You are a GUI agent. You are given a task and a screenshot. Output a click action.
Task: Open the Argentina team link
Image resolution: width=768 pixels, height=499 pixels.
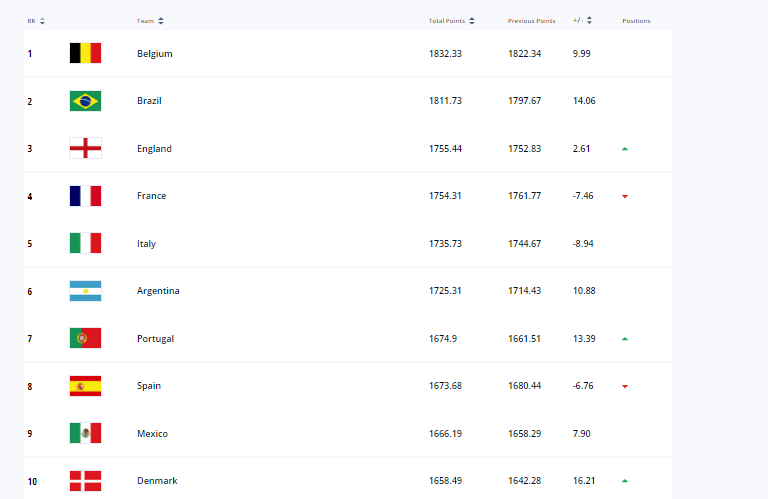point(159,291)
